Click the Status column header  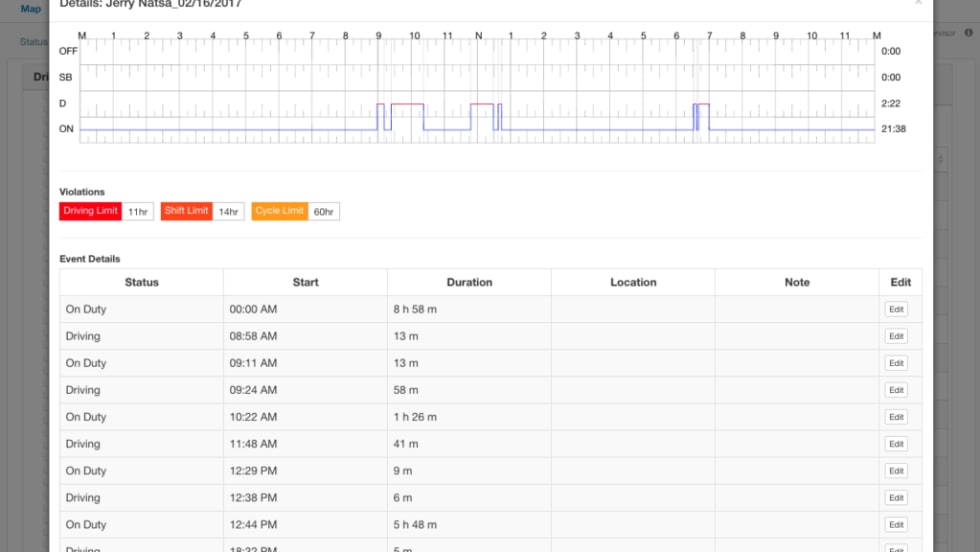pos(141,282)
